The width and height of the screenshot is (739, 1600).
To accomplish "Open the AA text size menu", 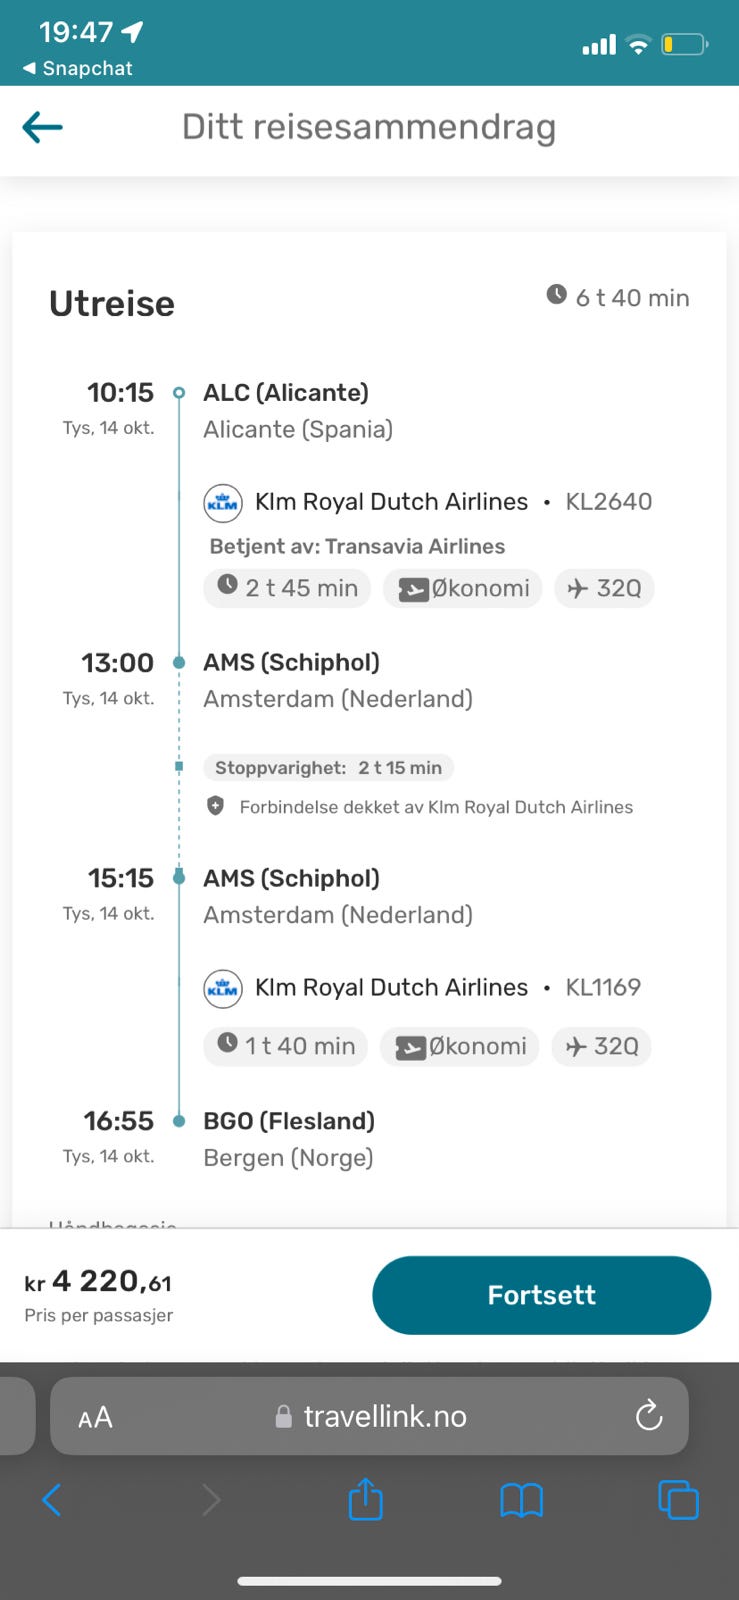I will point(95,1417).
